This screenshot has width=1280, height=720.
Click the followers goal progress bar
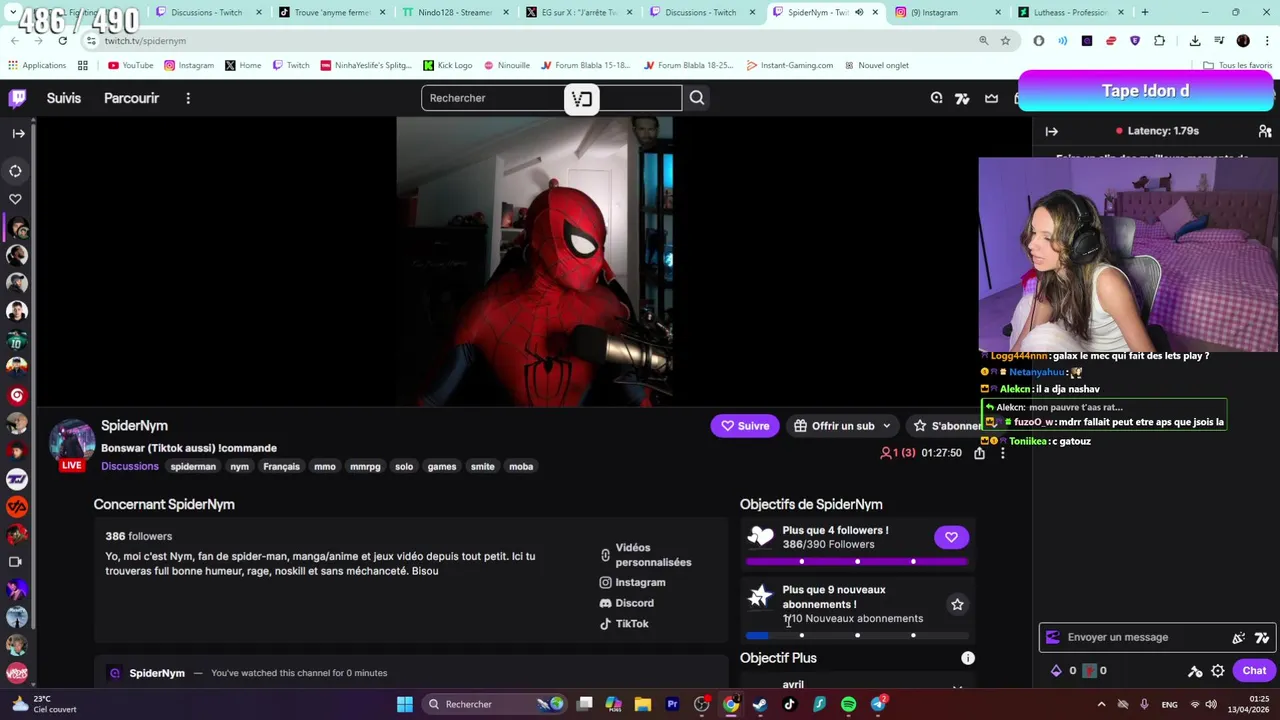tap(857, 561)
